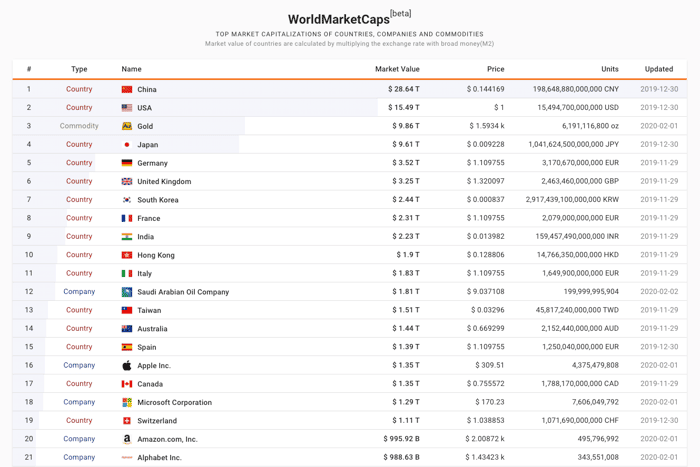Click the Microsoft Corporation logo icon

pyautogui.click(x=127, y=402)
